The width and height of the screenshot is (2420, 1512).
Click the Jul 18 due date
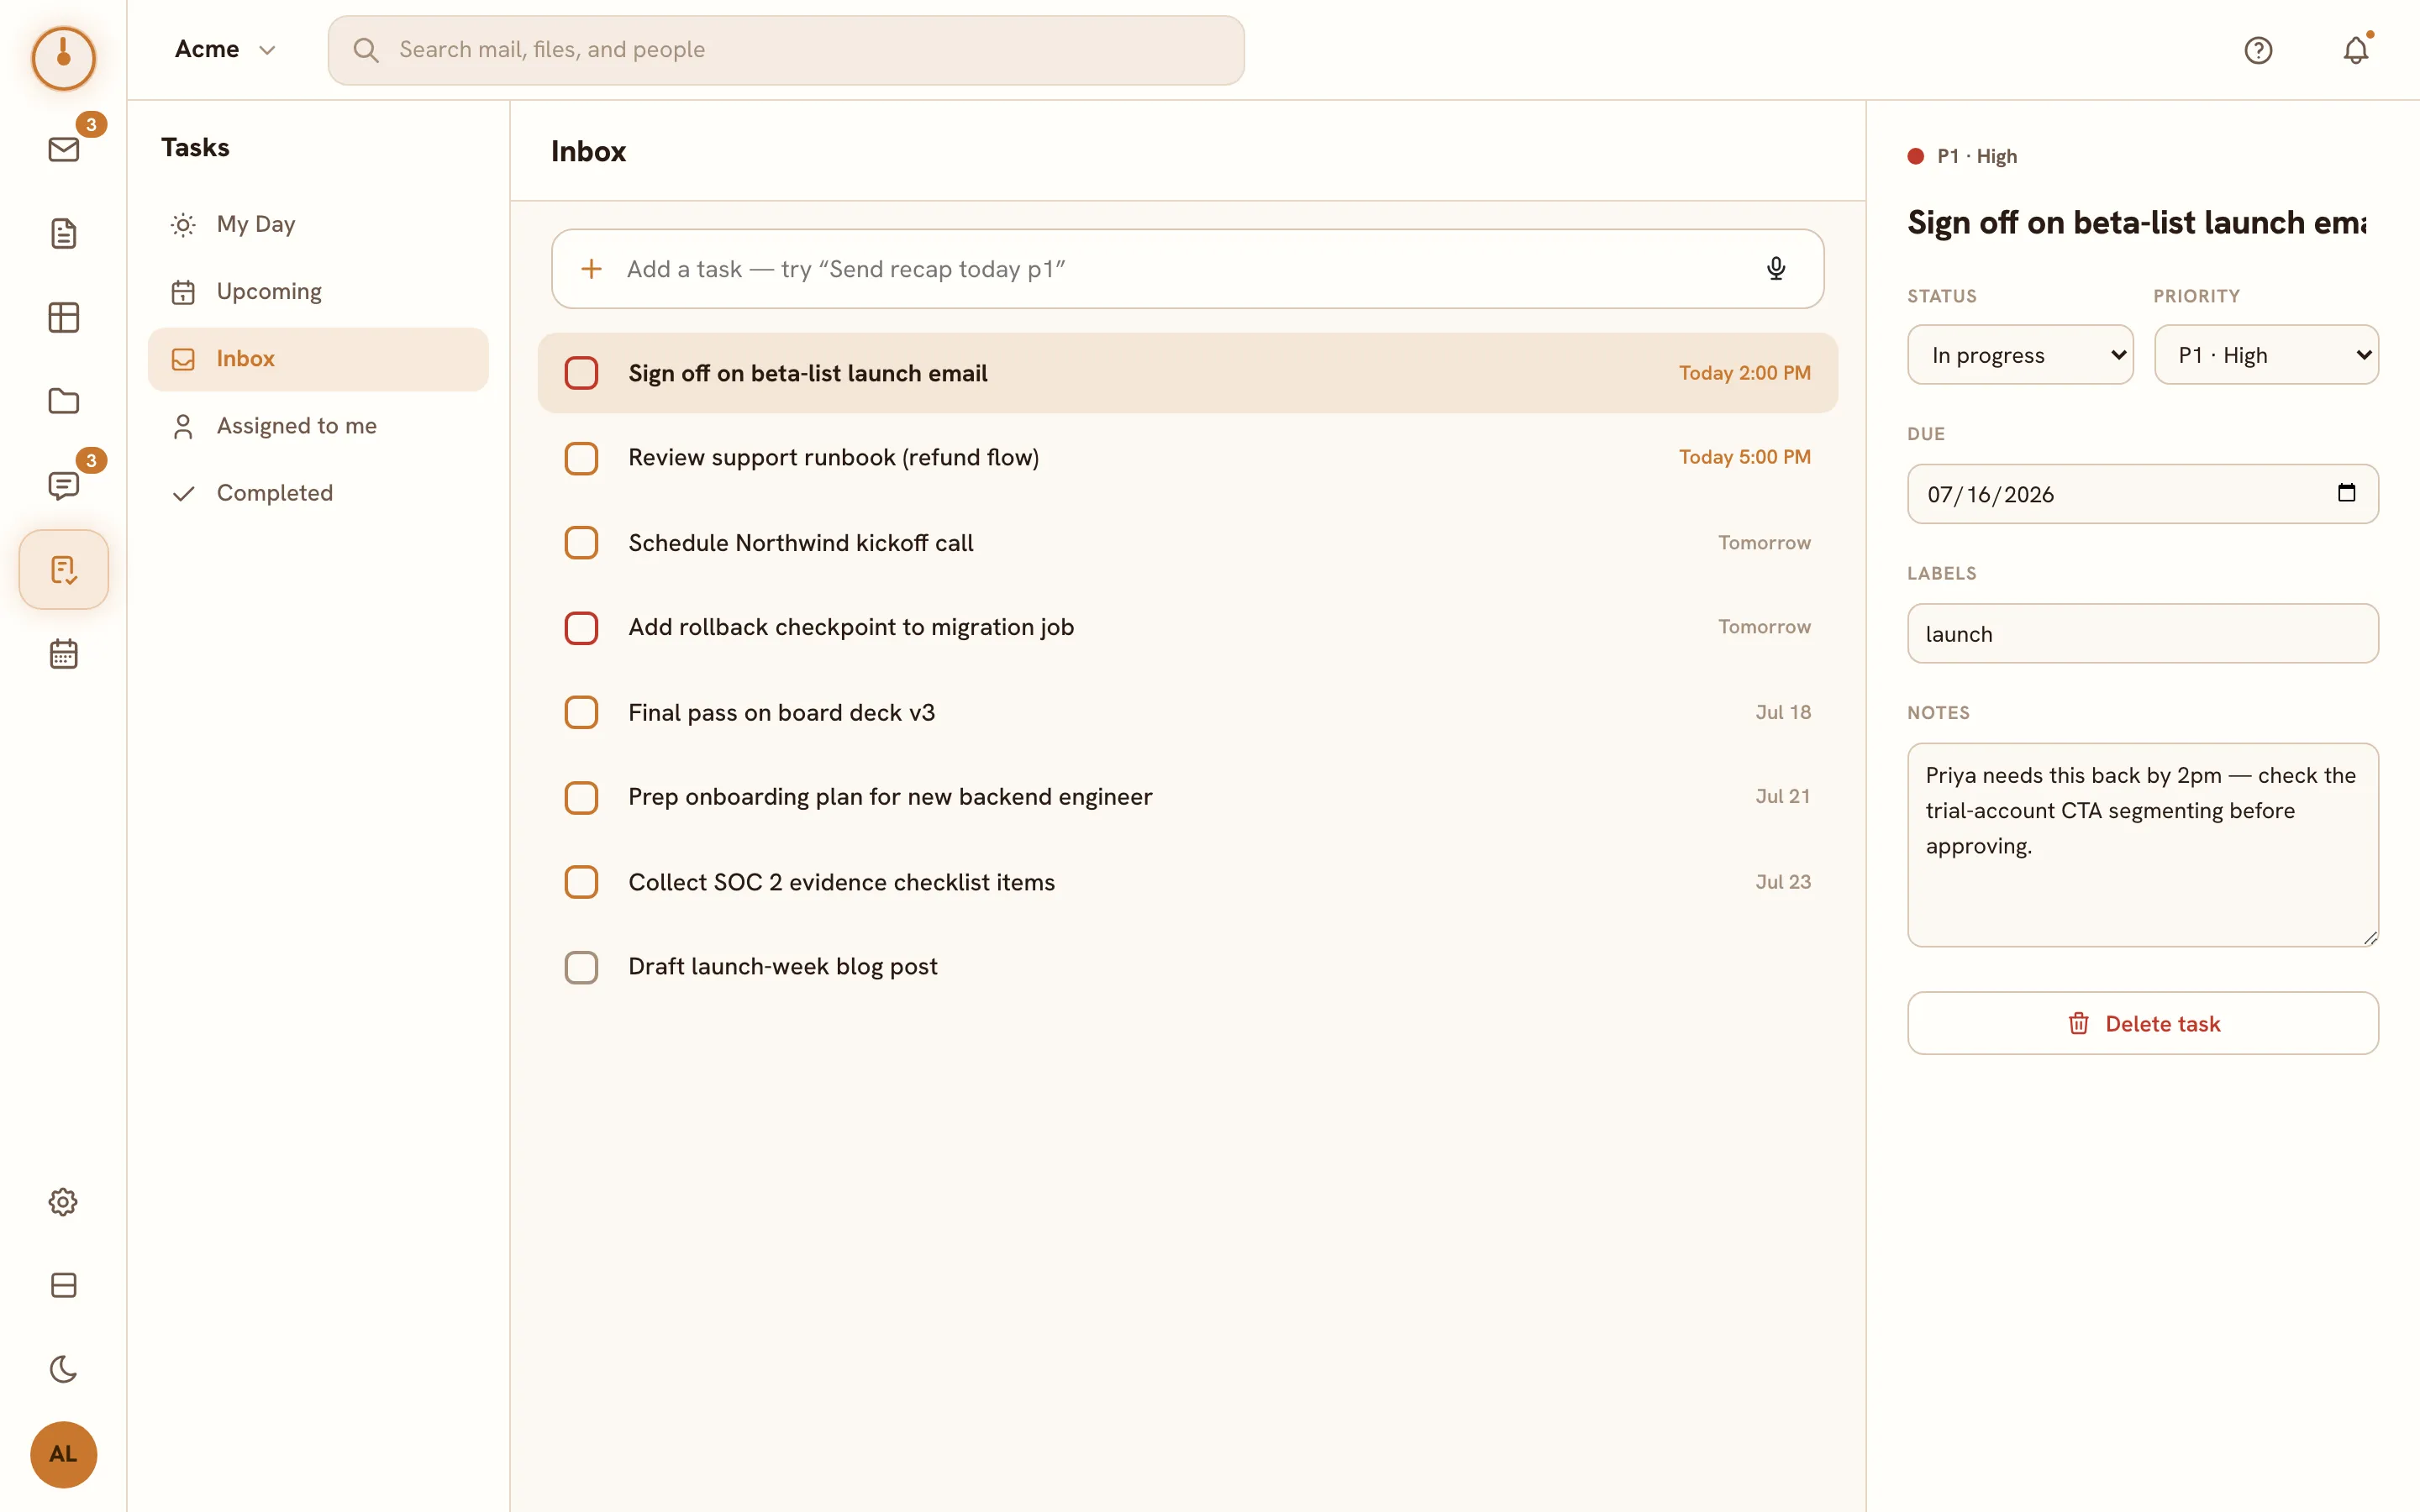click(x=1783, y=712)
